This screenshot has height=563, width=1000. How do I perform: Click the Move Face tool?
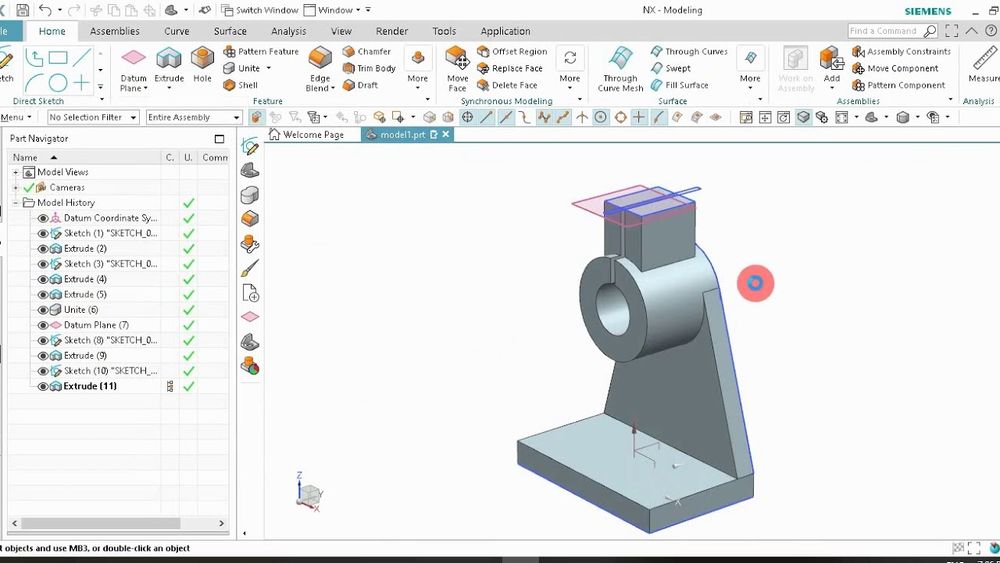[457, 69]
